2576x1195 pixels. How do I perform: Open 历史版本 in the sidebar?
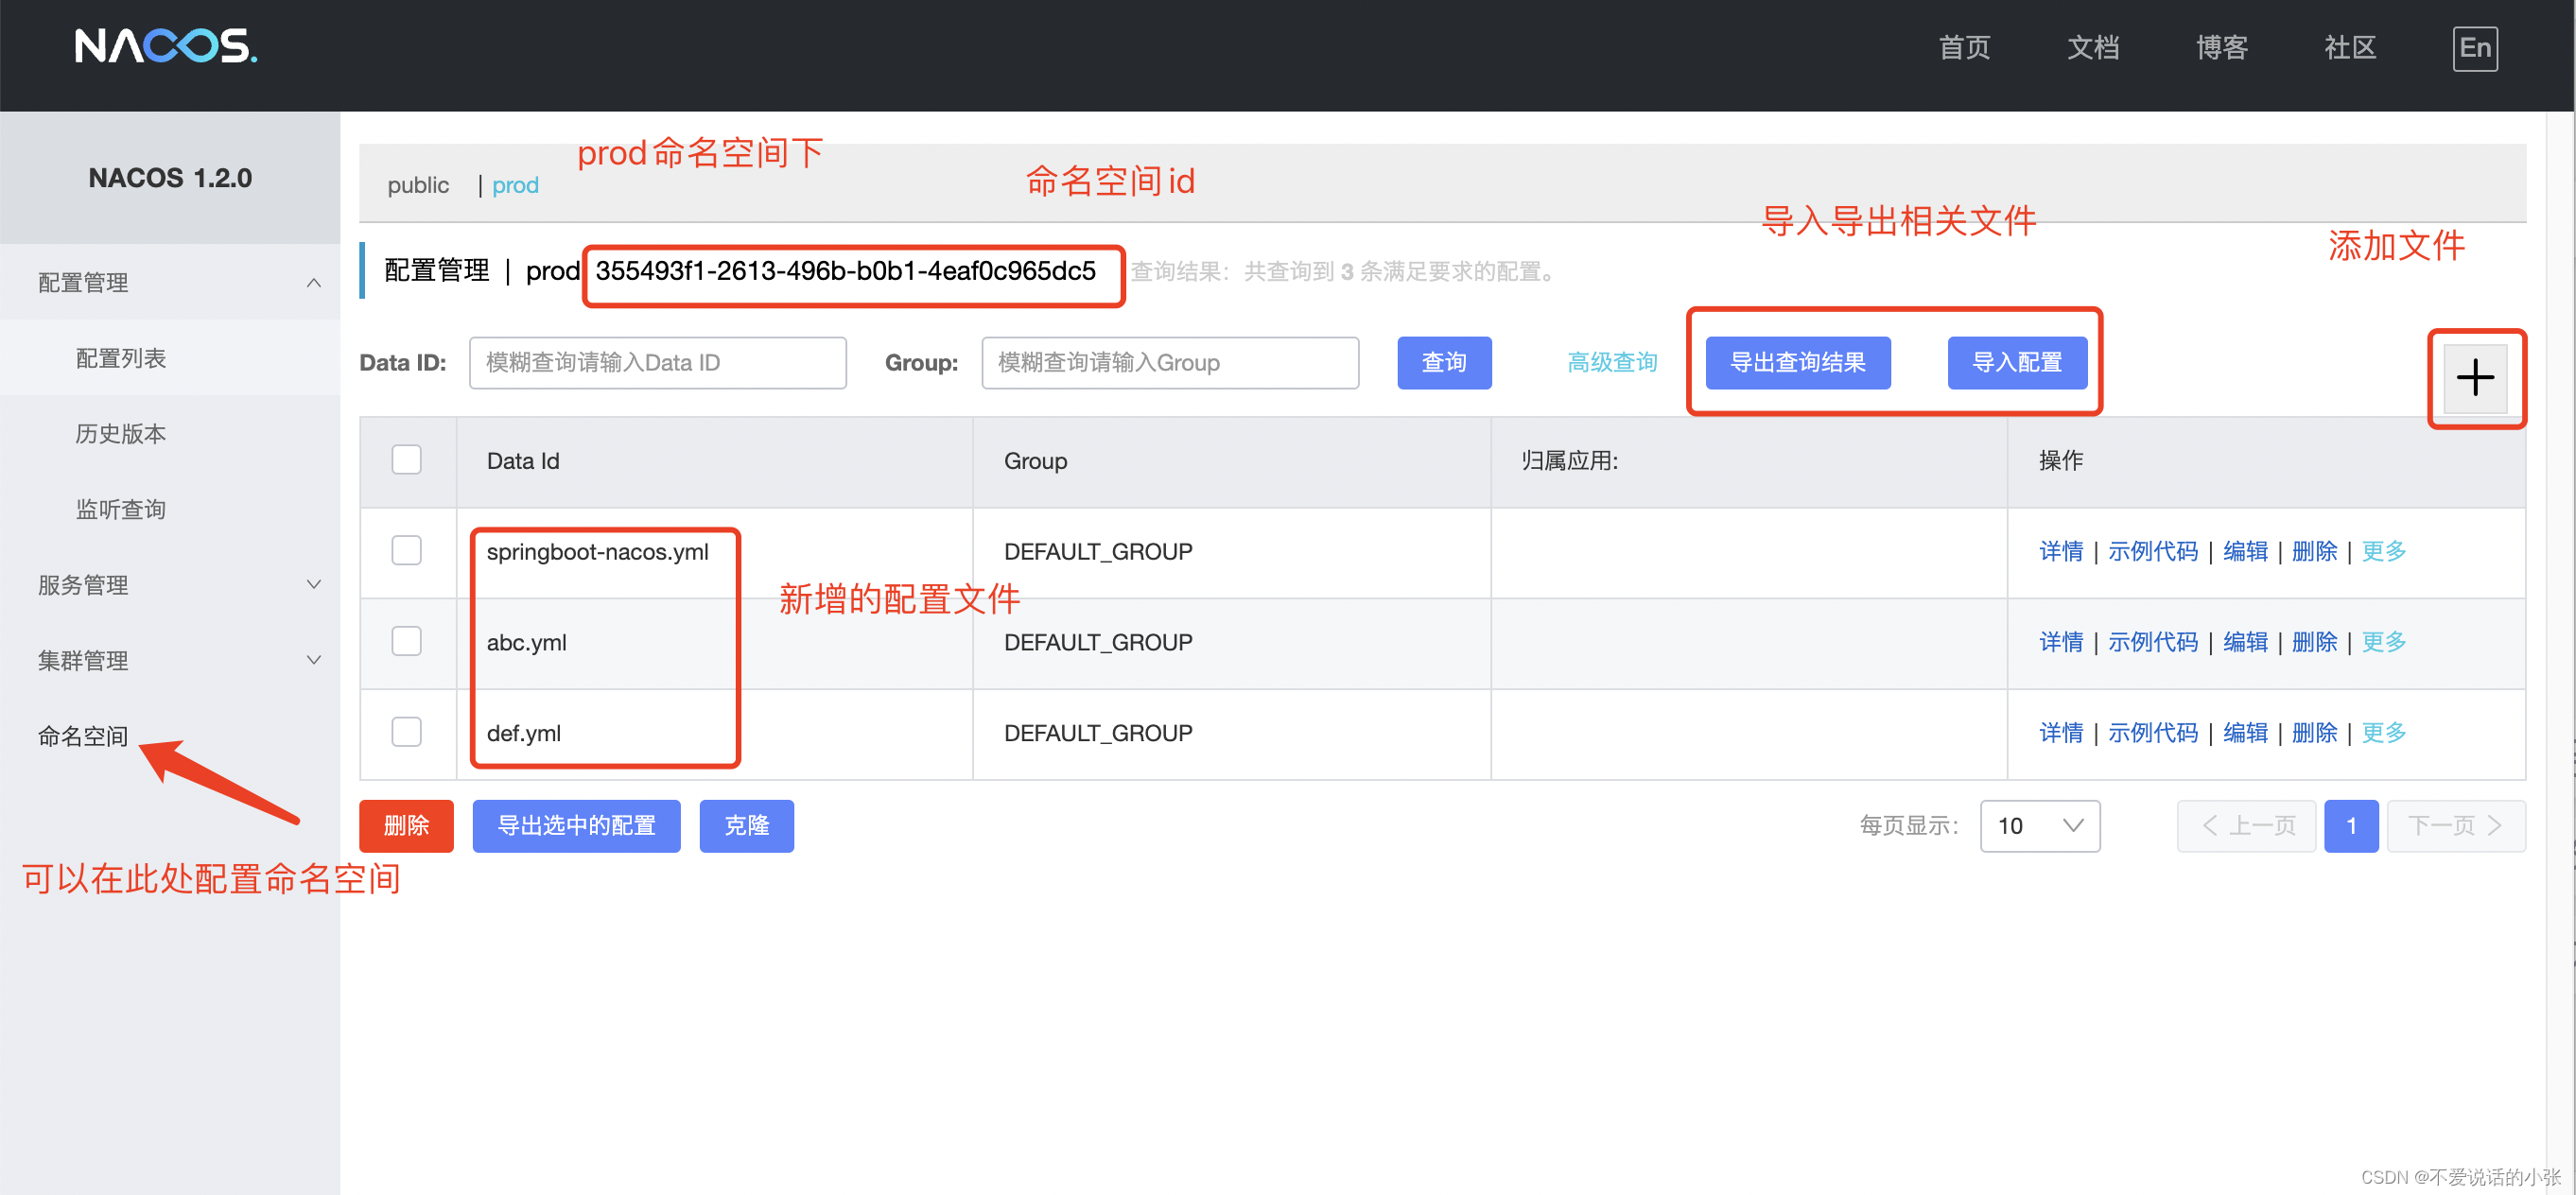121,434
